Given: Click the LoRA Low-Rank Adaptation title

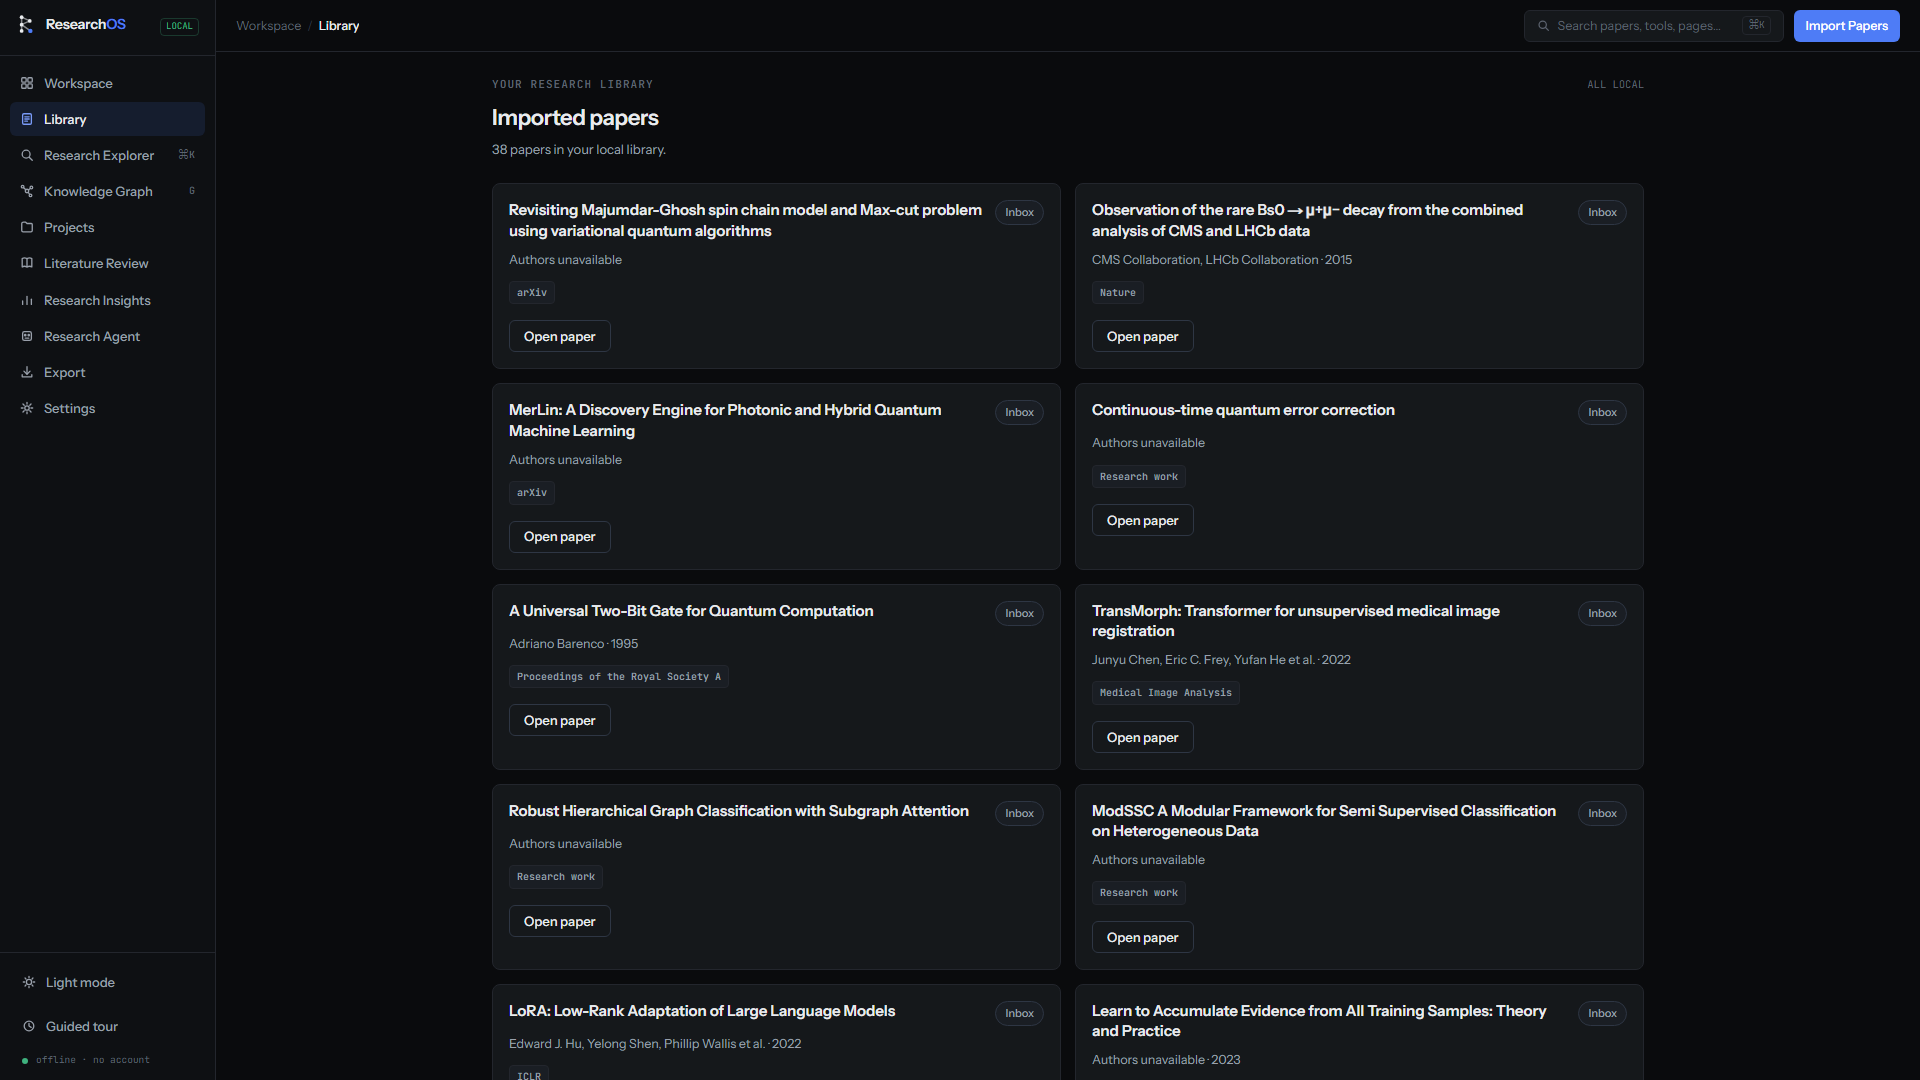Looking at the screenshot, I should 701,1011.
